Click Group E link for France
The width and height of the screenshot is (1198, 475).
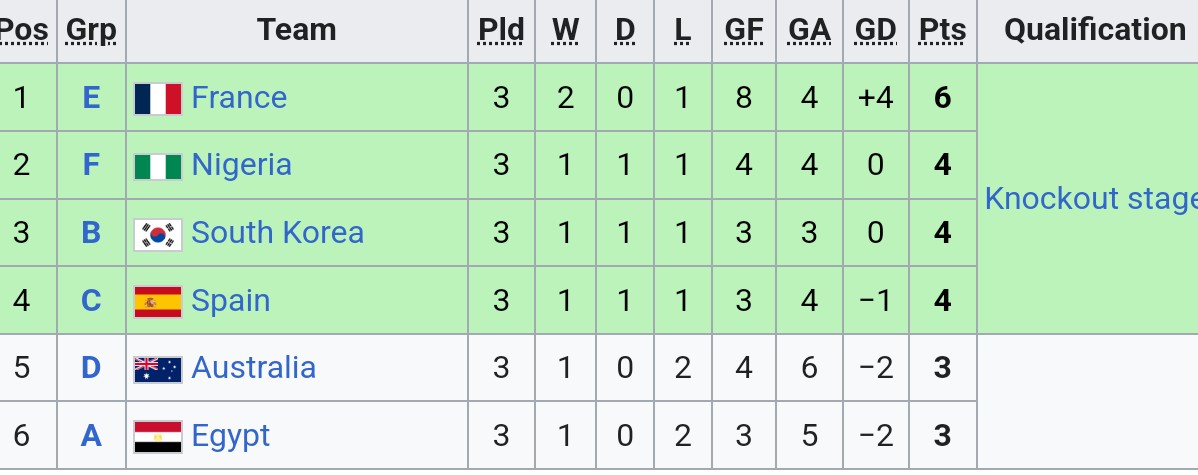coord(91,98)
